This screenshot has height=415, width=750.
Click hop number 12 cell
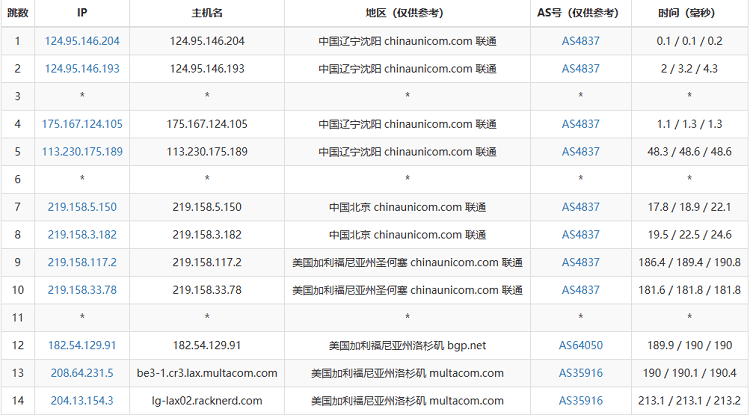pyautogui.click(x=18, y=345)
